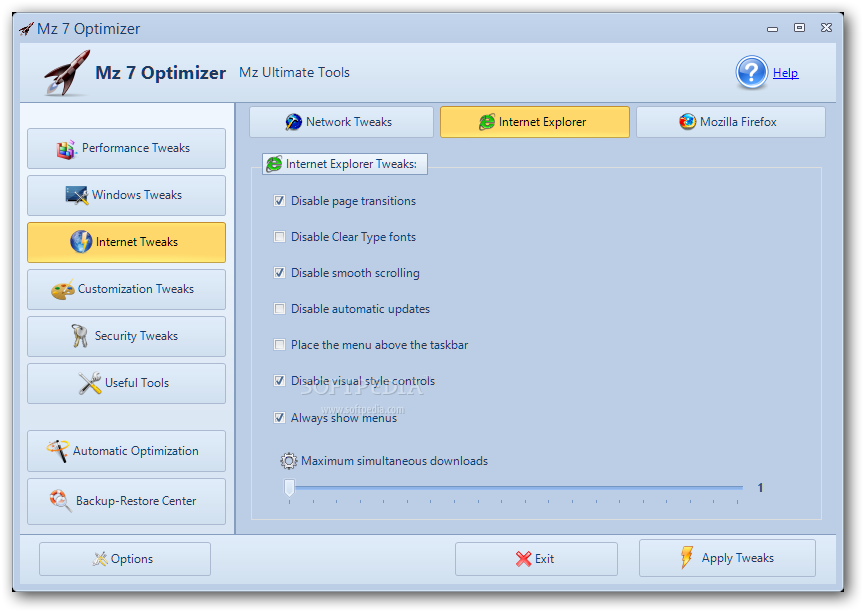864x612 pixels.
Task: Open the Performance Tweaks section
Action: 126,149
